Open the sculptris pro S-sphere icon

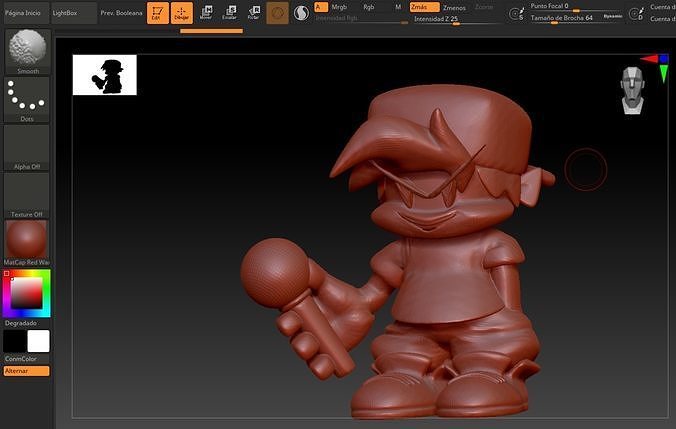click(x=301, y=13)
